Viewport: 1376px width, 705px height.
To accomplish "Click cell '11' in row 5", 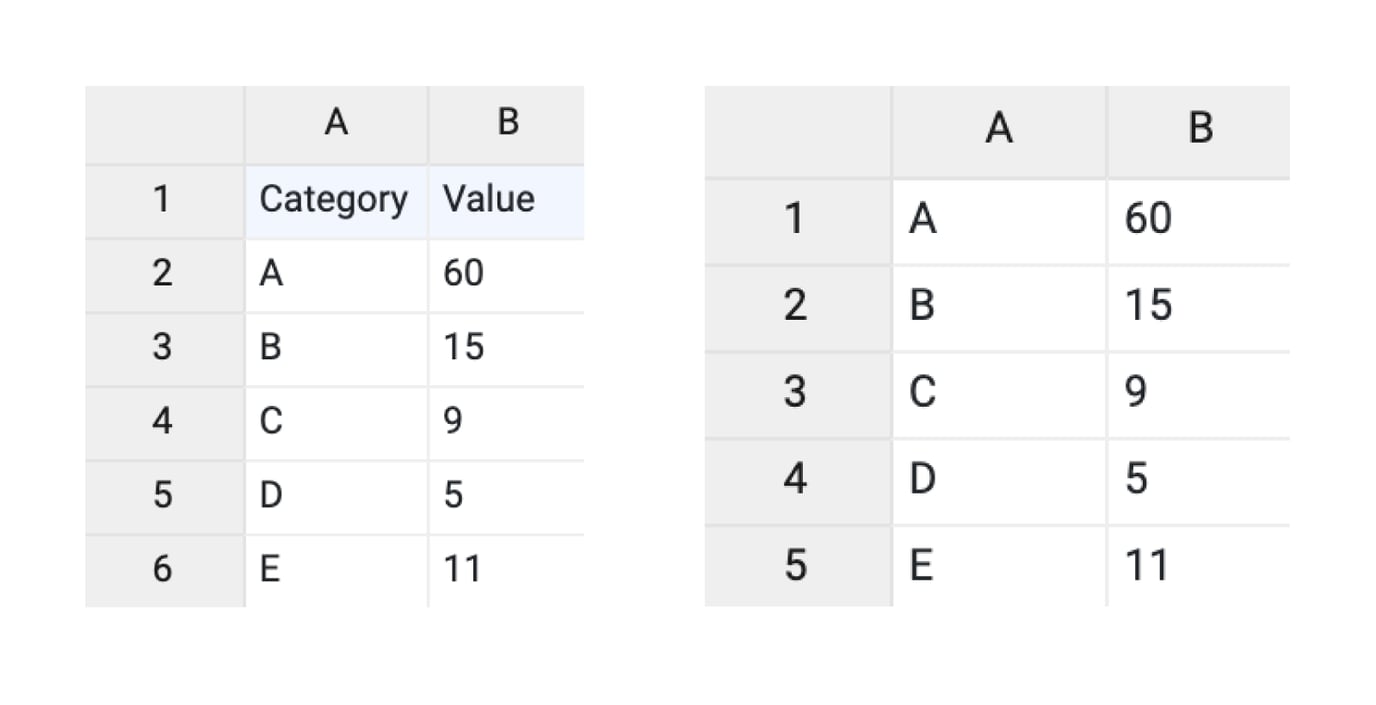I will pos(1196,565).
